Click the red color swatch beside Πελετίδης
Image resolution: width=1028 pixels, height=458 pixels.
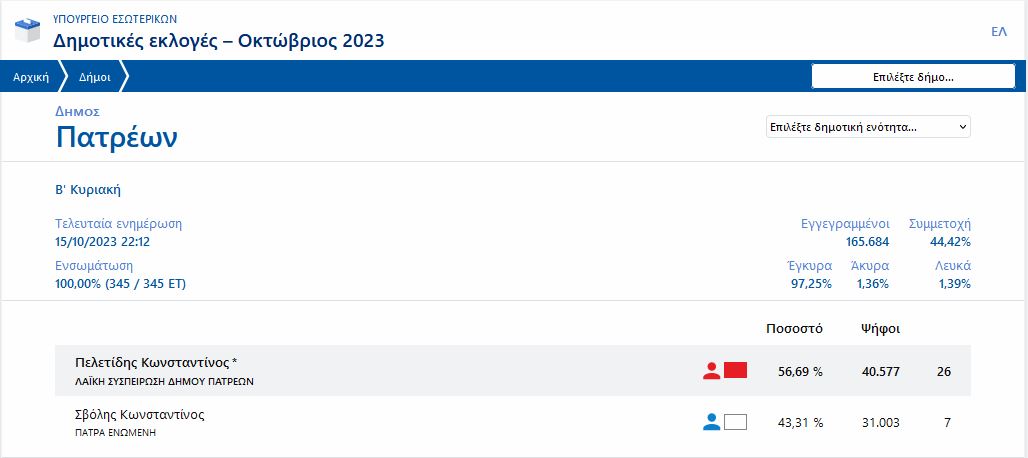click(x=736, y=371)
